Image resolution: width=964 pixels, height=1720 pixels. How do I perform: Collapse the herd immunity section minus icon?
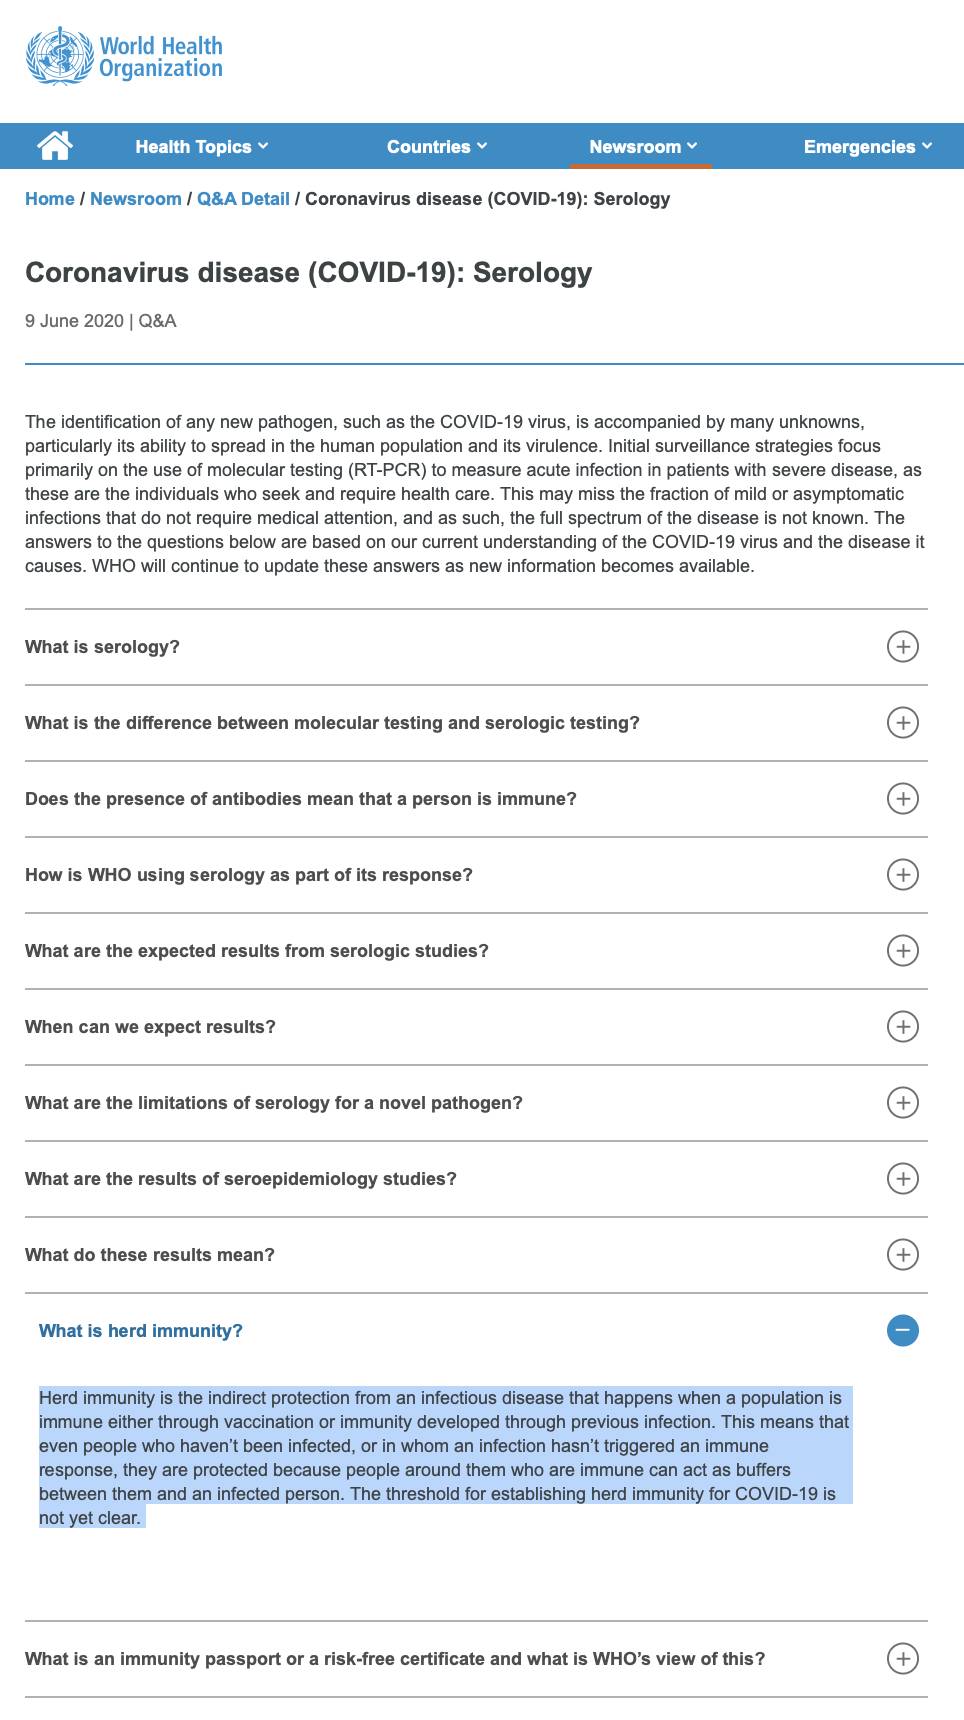902,1331
